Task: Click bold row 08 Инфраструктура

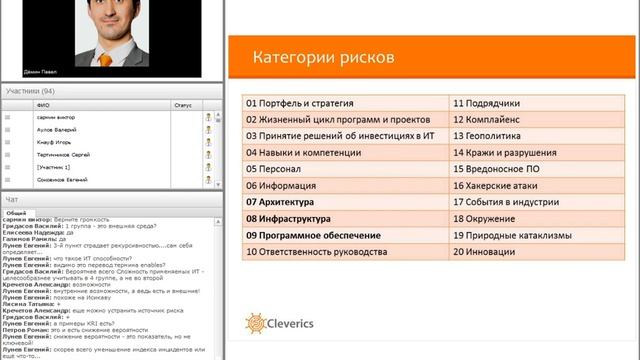Action: 345,219
